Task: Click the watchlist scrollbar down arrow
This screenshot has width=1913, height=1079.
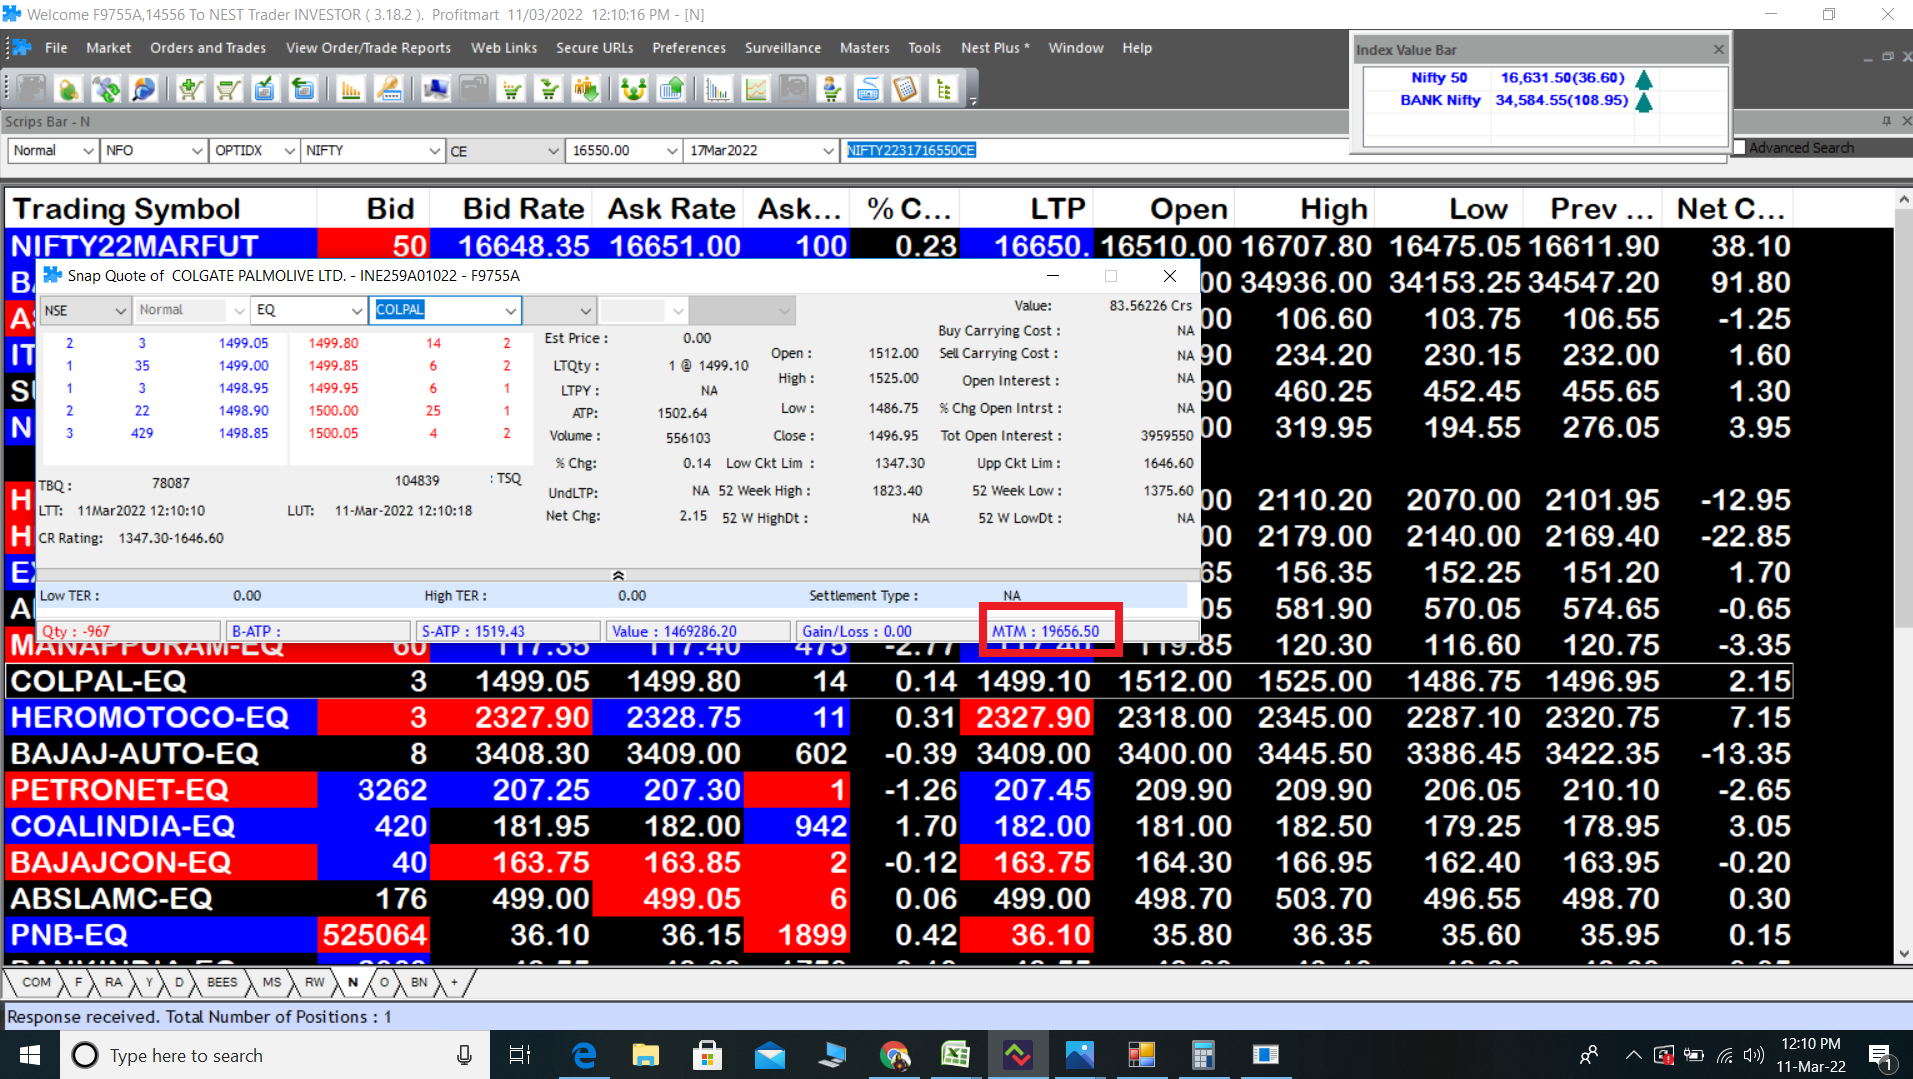Action: [x=1903, y=955]
